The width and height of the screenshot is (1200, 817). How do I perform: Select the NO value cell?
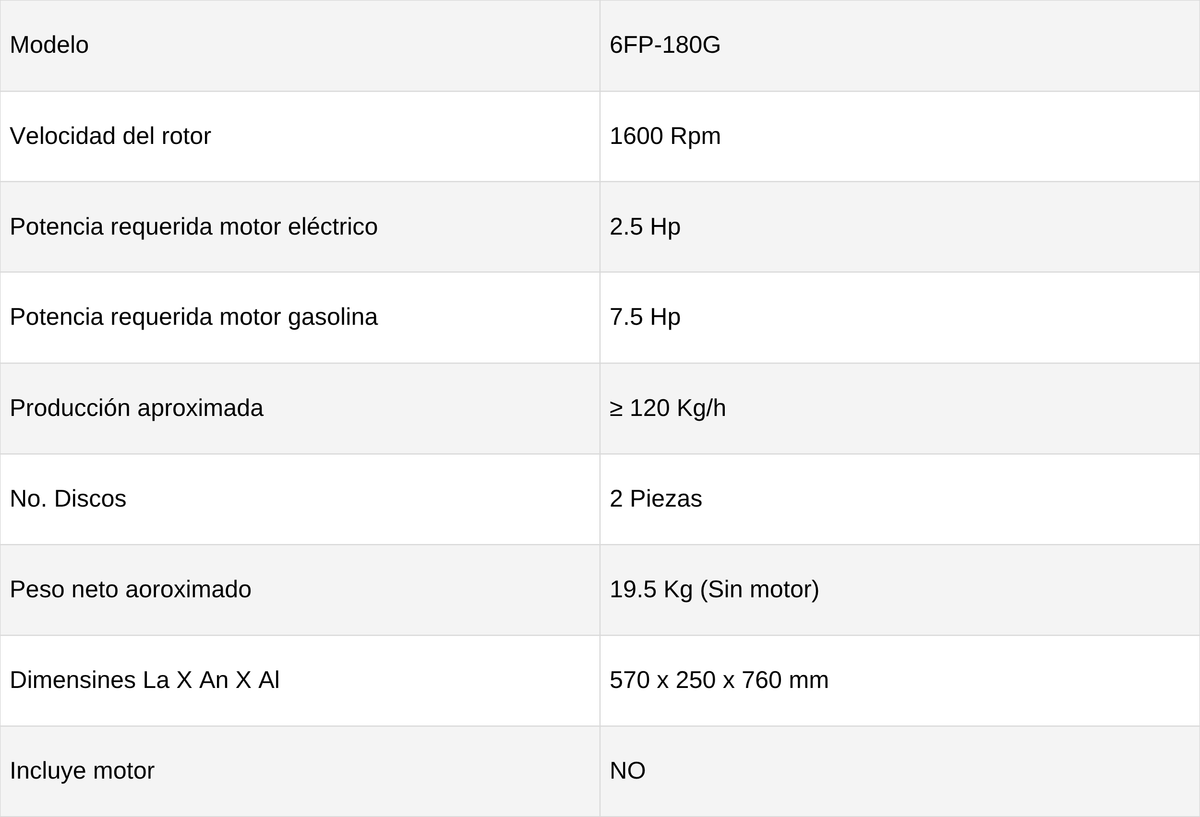(x=900, y=772)
